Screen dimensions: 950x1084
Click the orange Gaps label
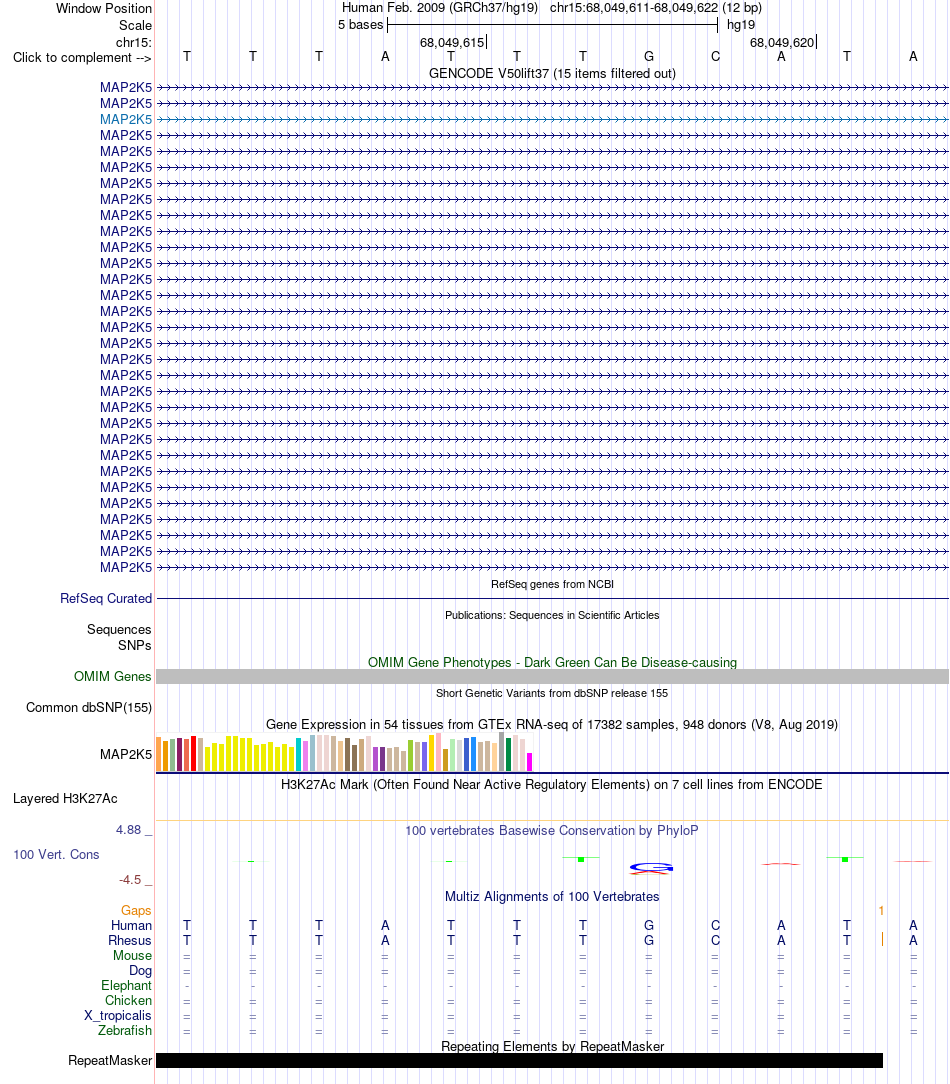(x=136, y=911)
